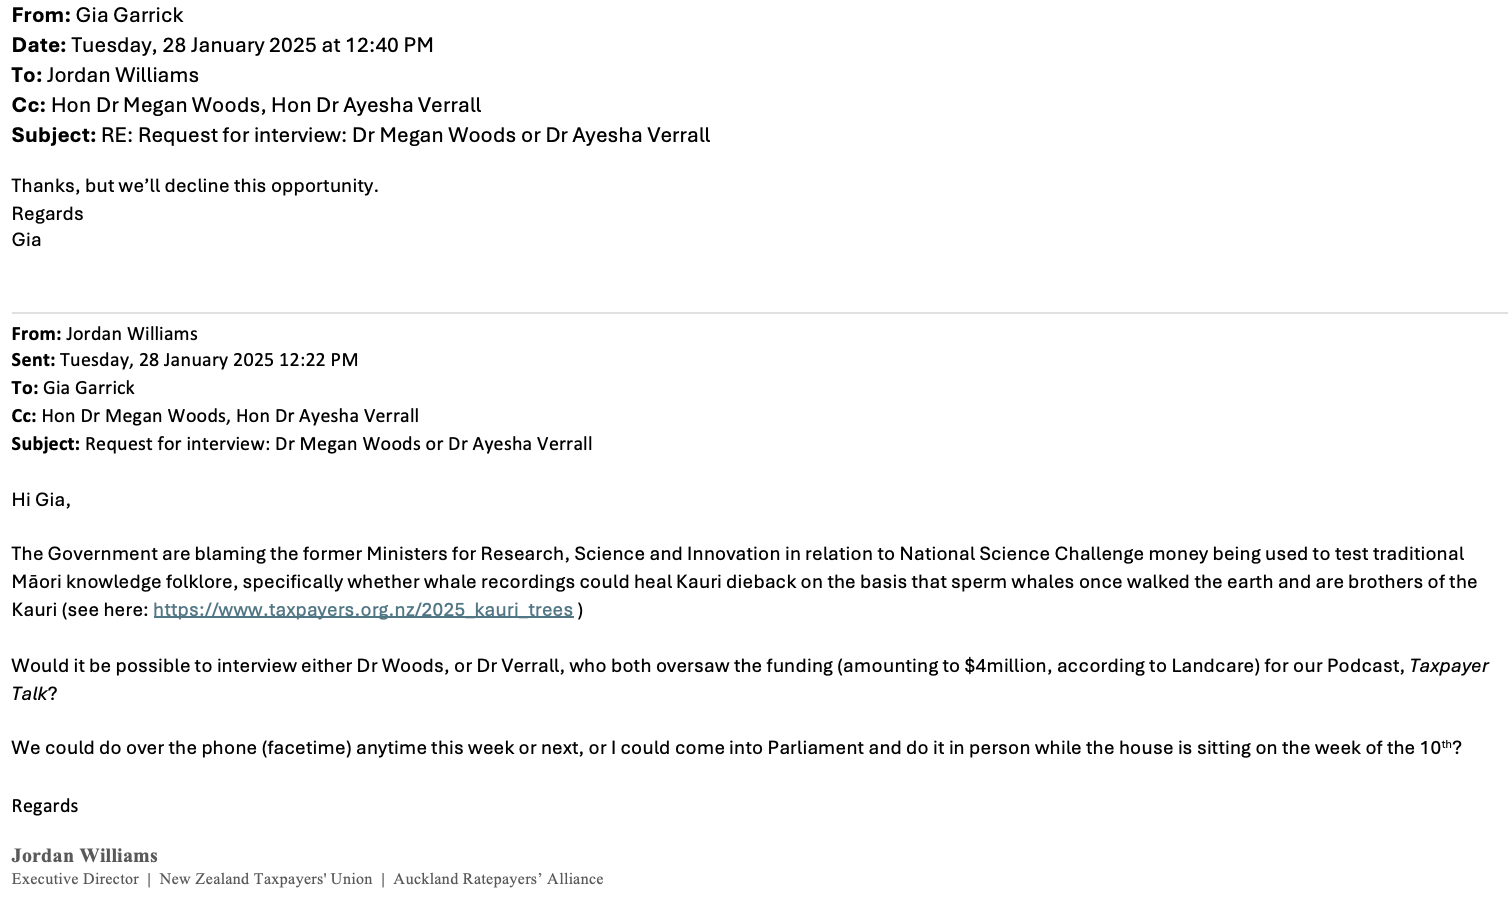Click Hon Dr Ayesha Verrall in top Cc

click(x=376, y=105)
